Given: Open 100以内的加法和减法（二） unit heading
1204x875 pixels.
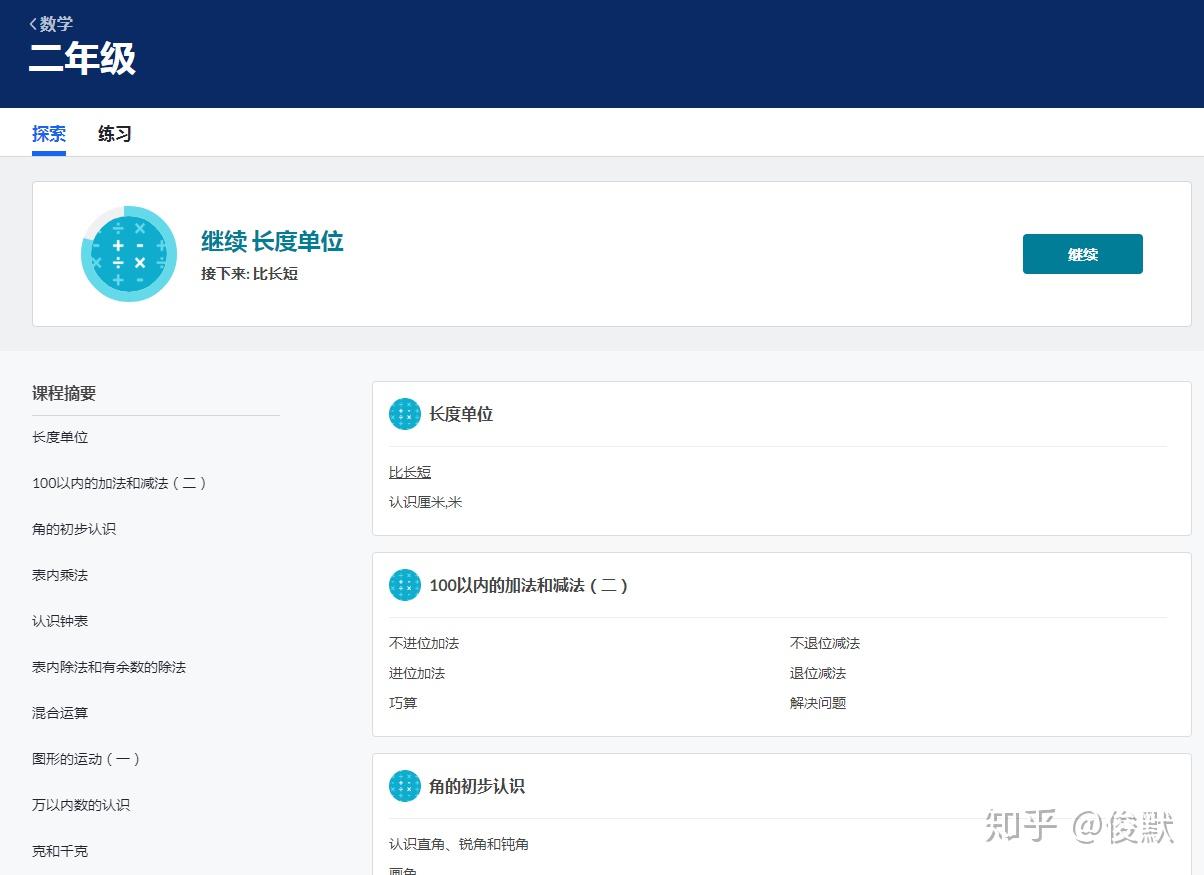Looking at the screenshot, I should 529,585.
